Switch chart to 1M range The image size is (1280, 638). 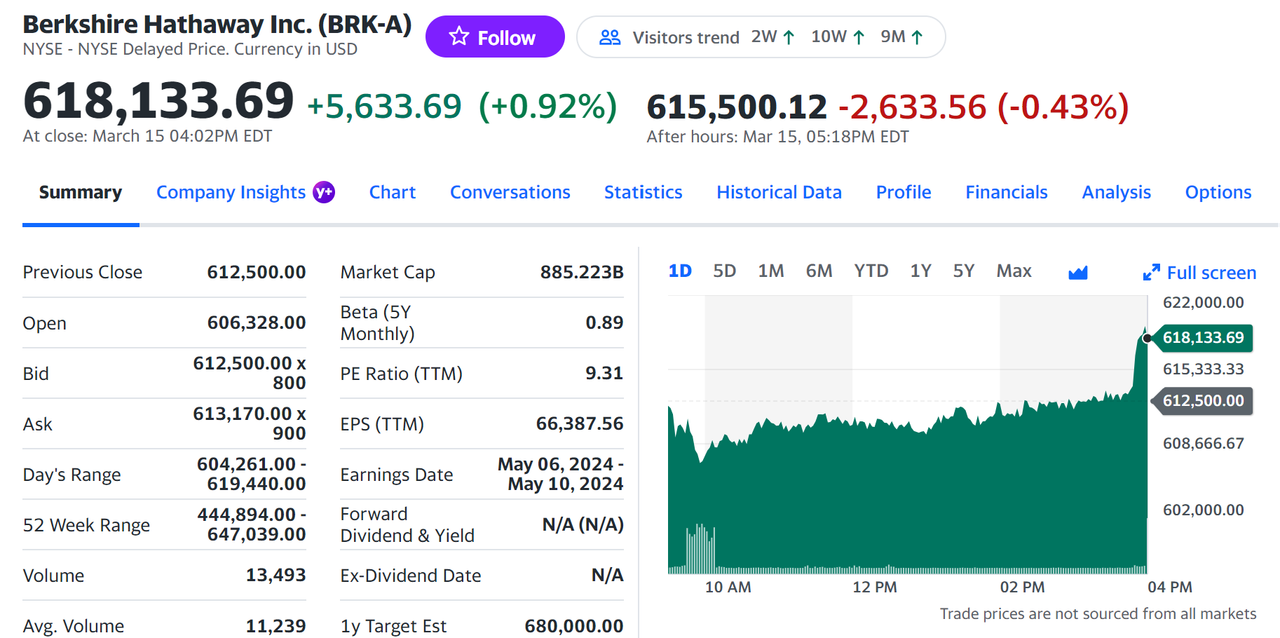(x=771, y=271)
